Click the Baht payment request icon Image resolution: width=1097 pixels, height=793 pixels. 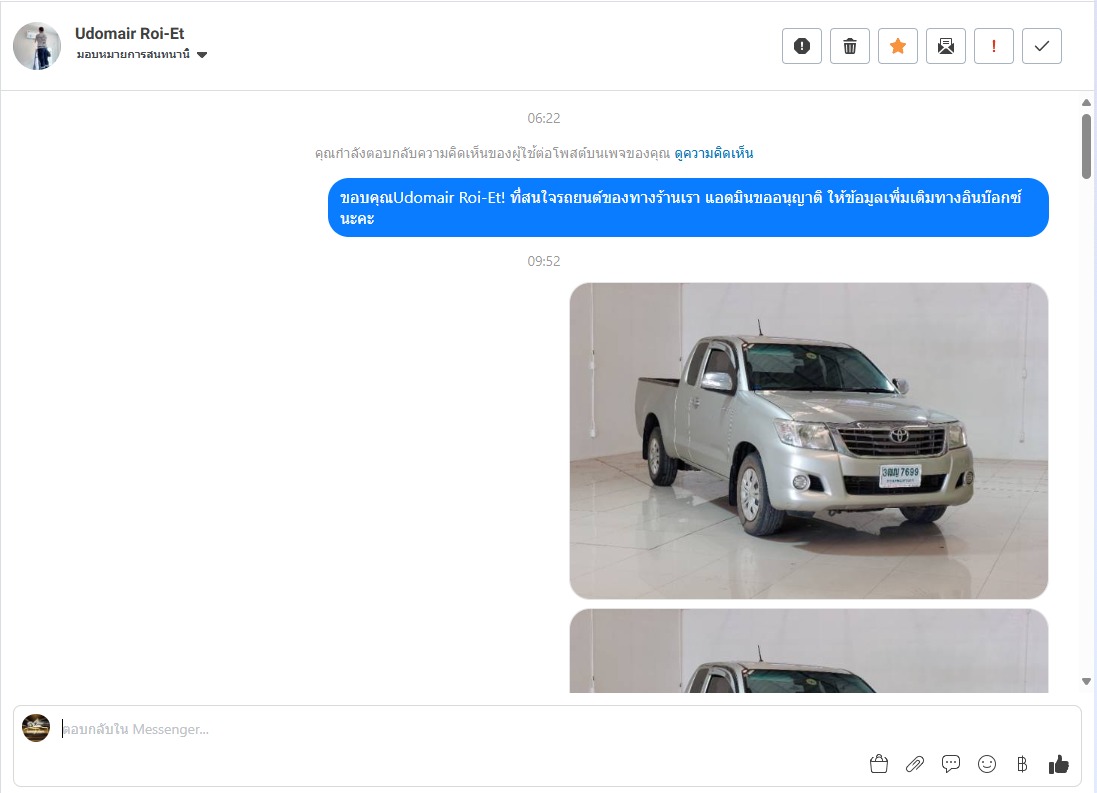[1022, 764]
